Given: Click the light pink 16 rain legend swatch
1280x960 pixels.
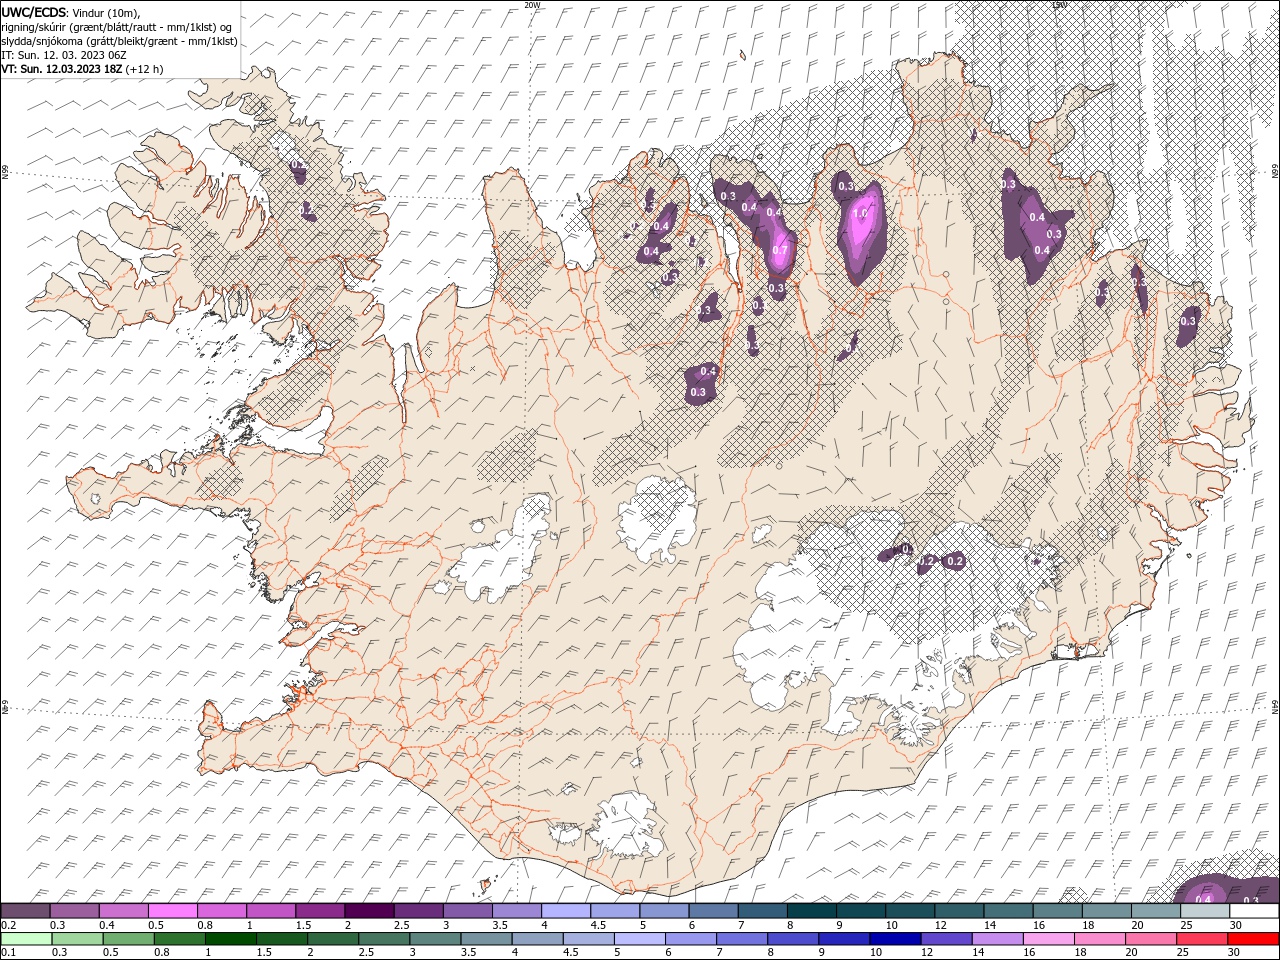Looking at the screenshot, I should coord(1048,939).
